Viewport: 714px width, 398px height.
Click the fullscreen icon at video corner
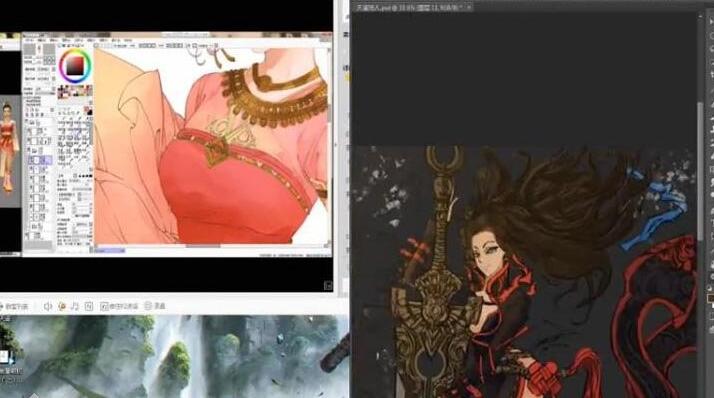click(x=328, y=286)
